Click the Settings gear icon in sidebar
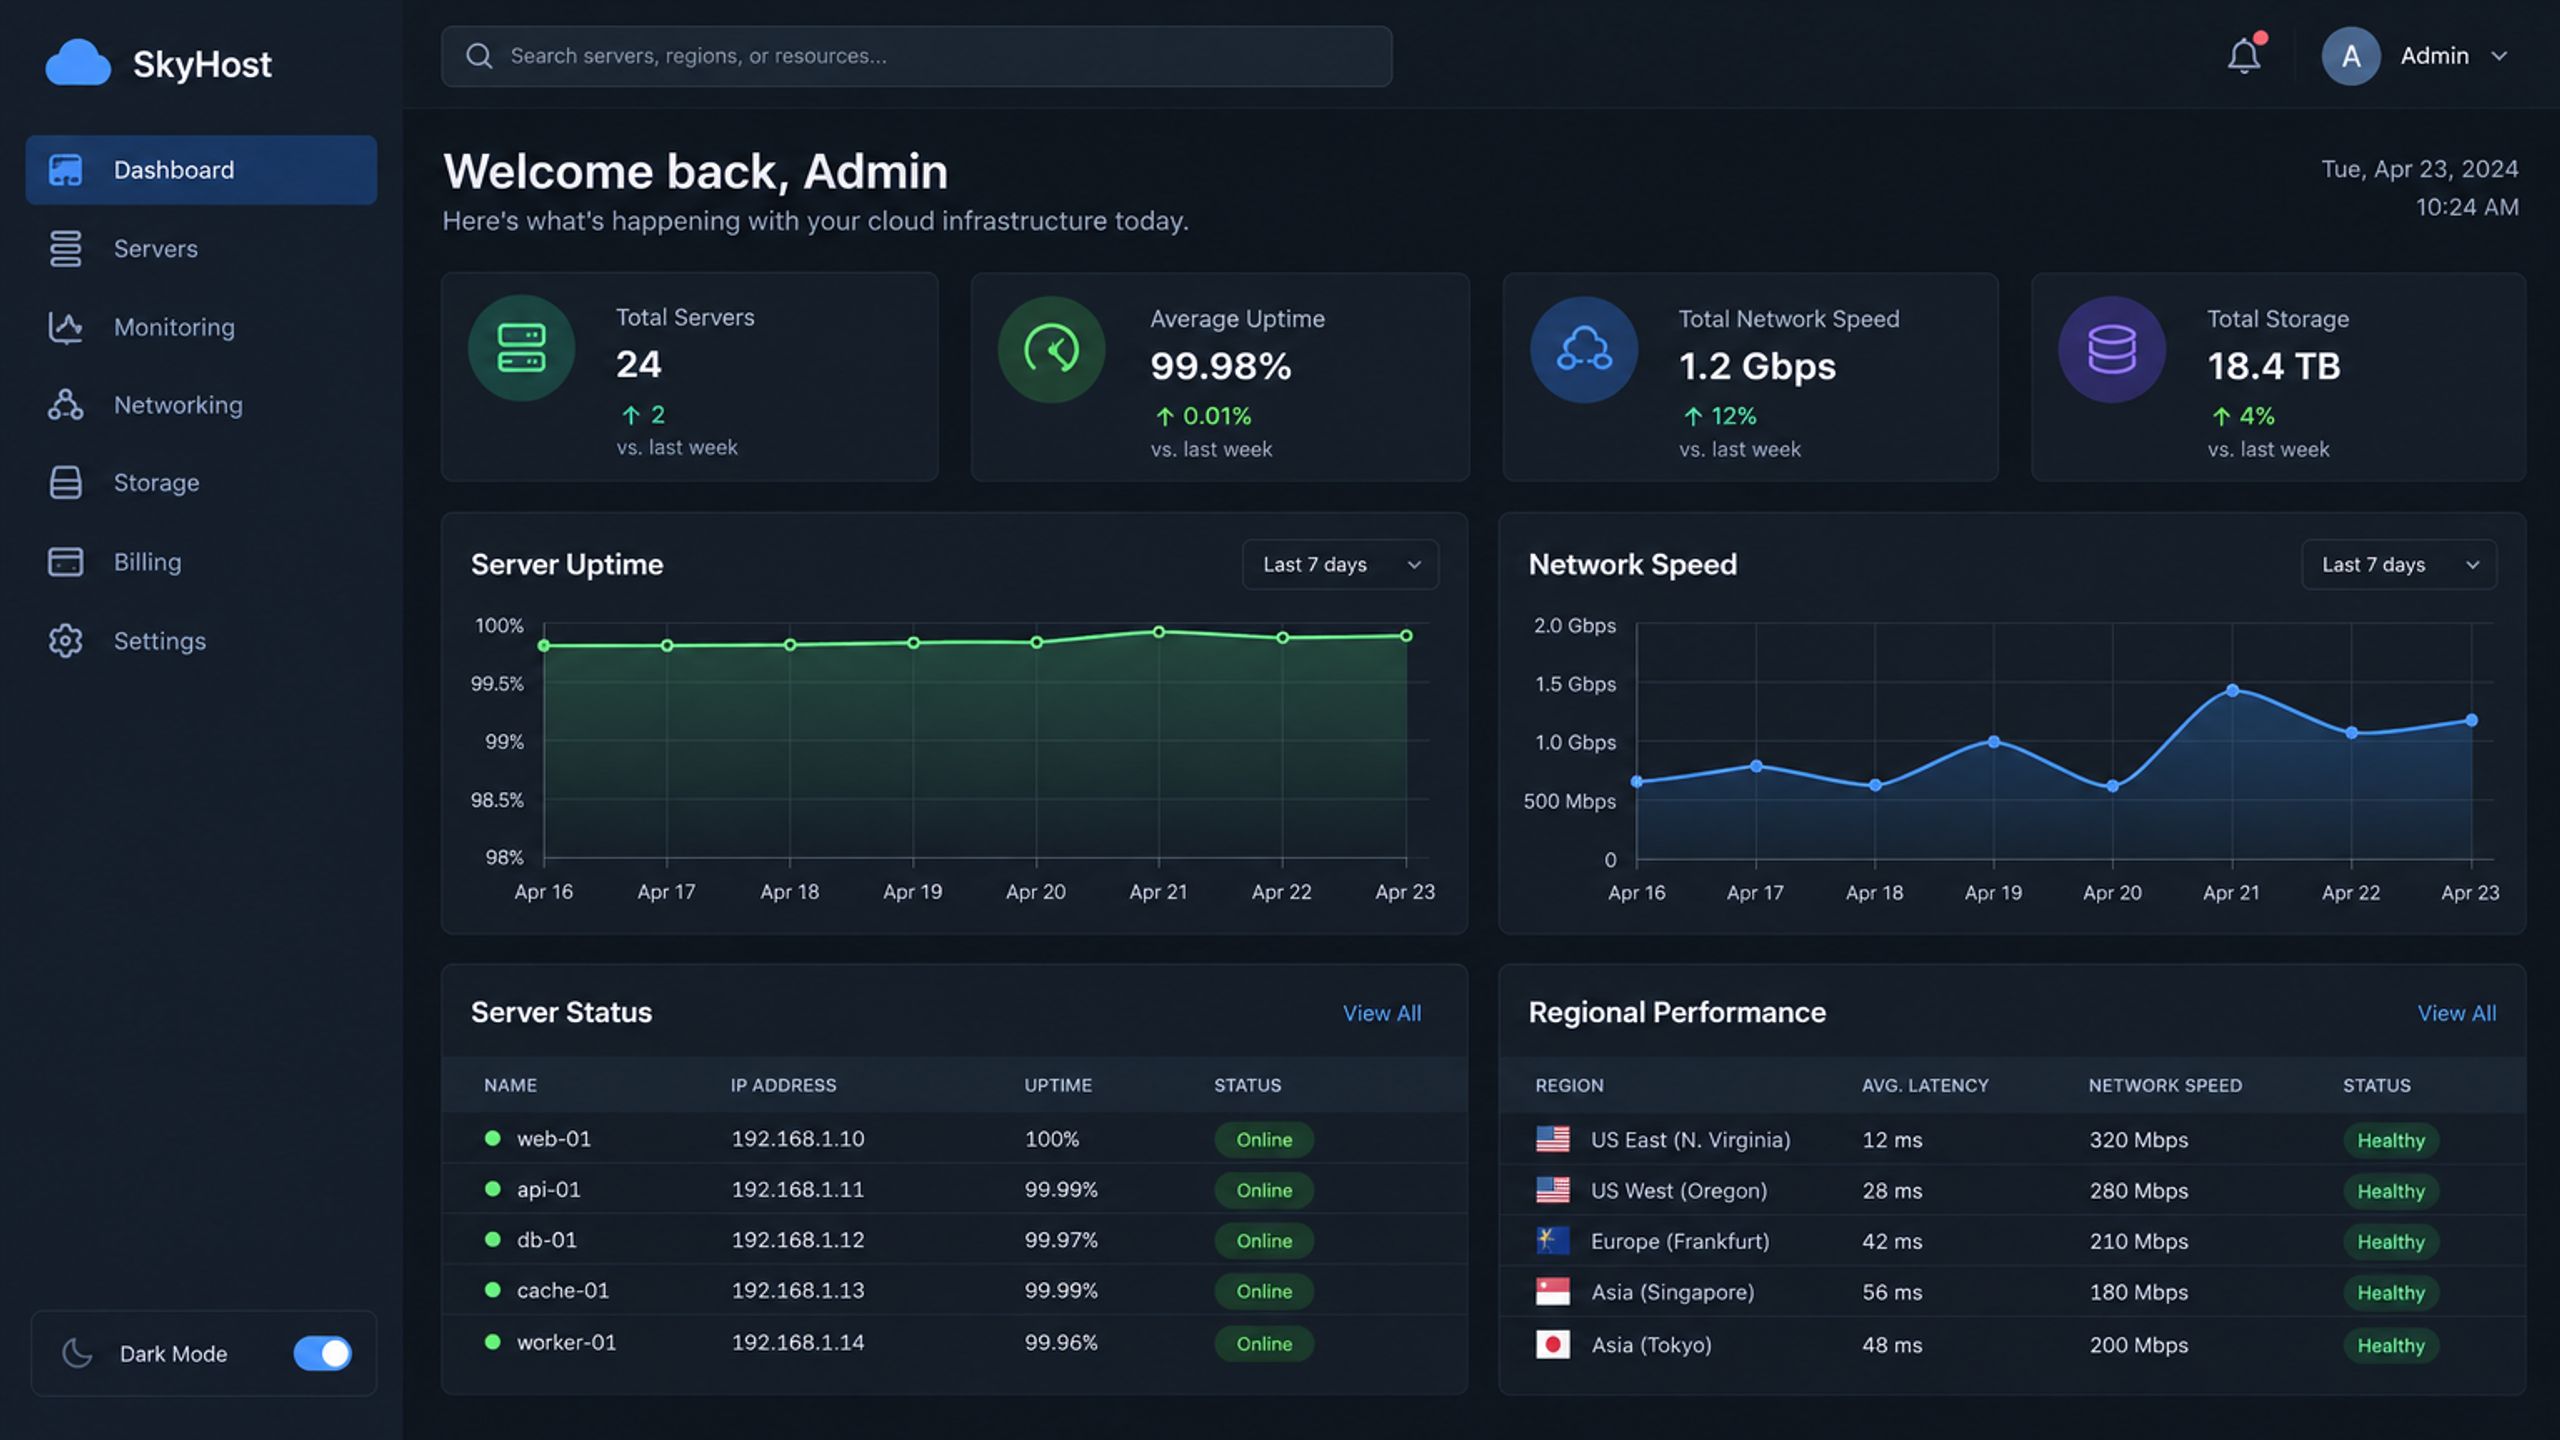 pyautogui.click(x=65, y=640)
